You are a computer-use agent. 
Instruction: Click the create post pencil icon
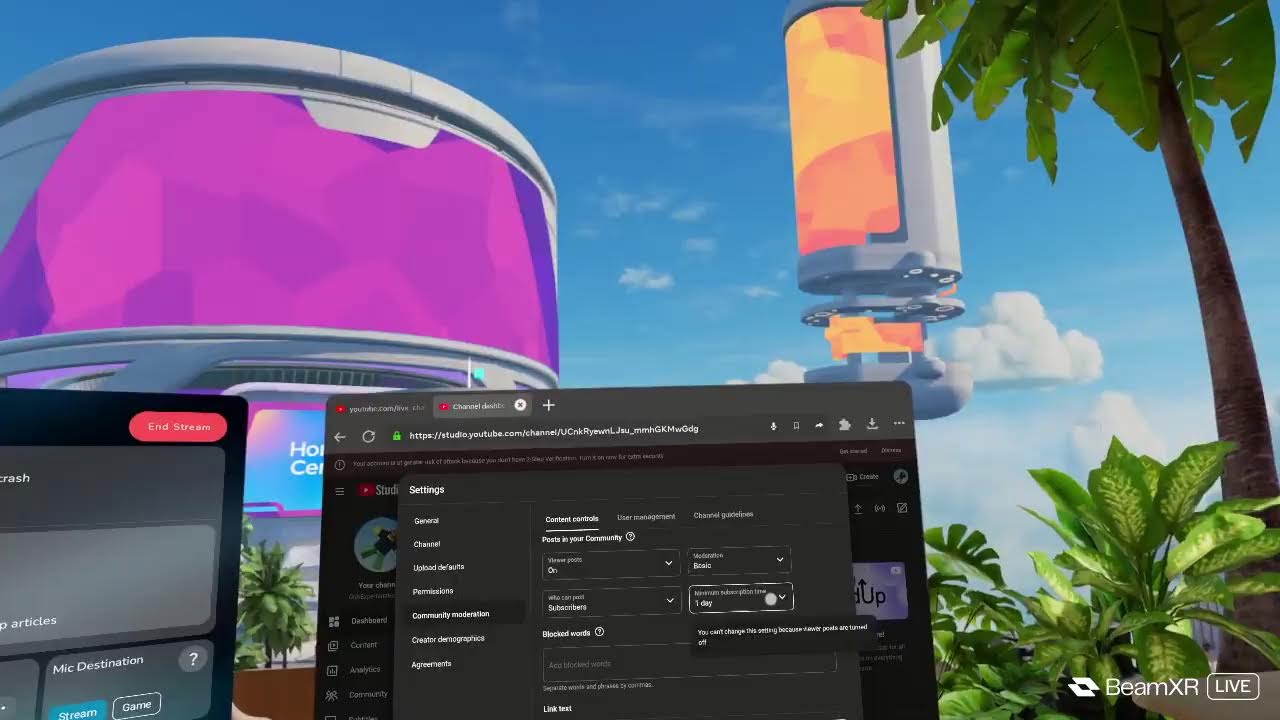tap(902, 508)
